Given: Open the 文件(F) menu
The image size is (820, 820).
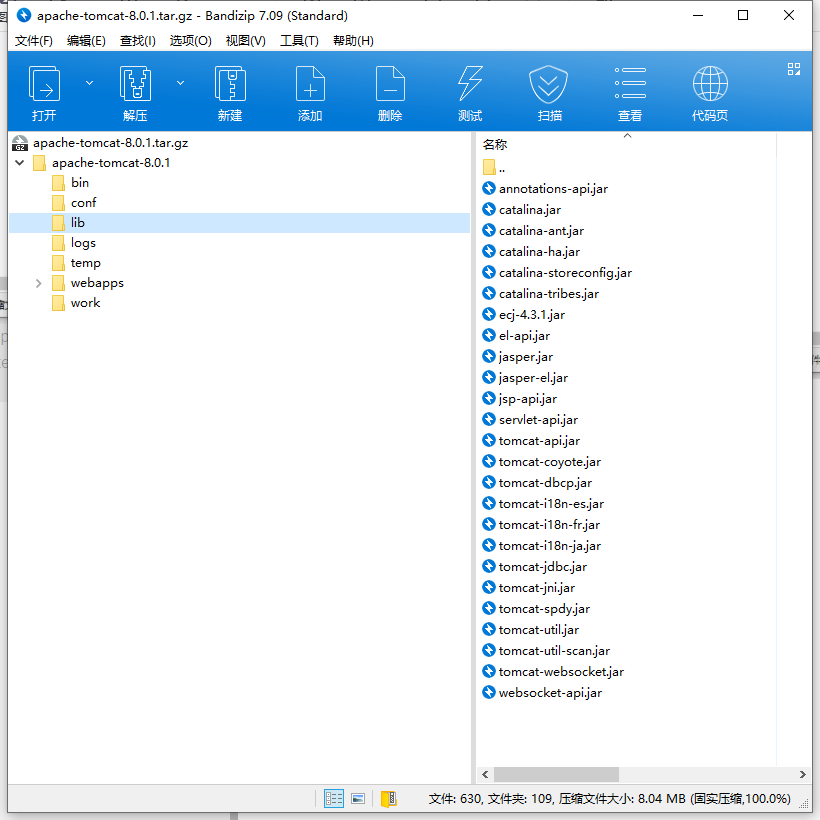Looking at the screenshot, I should tap(33, 41).
